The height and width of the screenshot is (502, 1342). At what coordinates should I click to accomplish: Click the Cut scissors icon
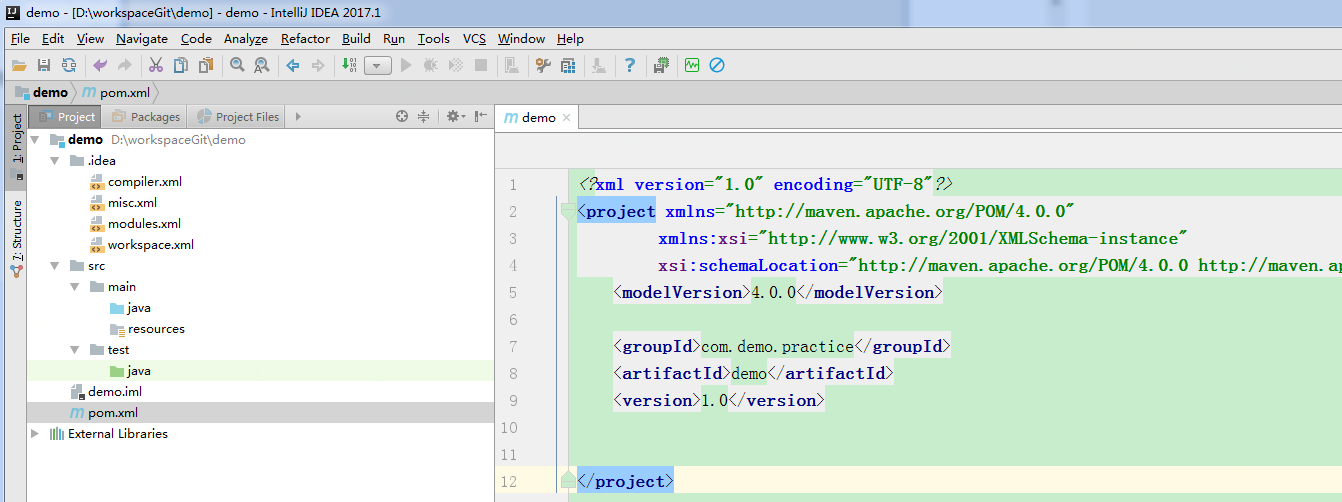click(x=156, y=66)
